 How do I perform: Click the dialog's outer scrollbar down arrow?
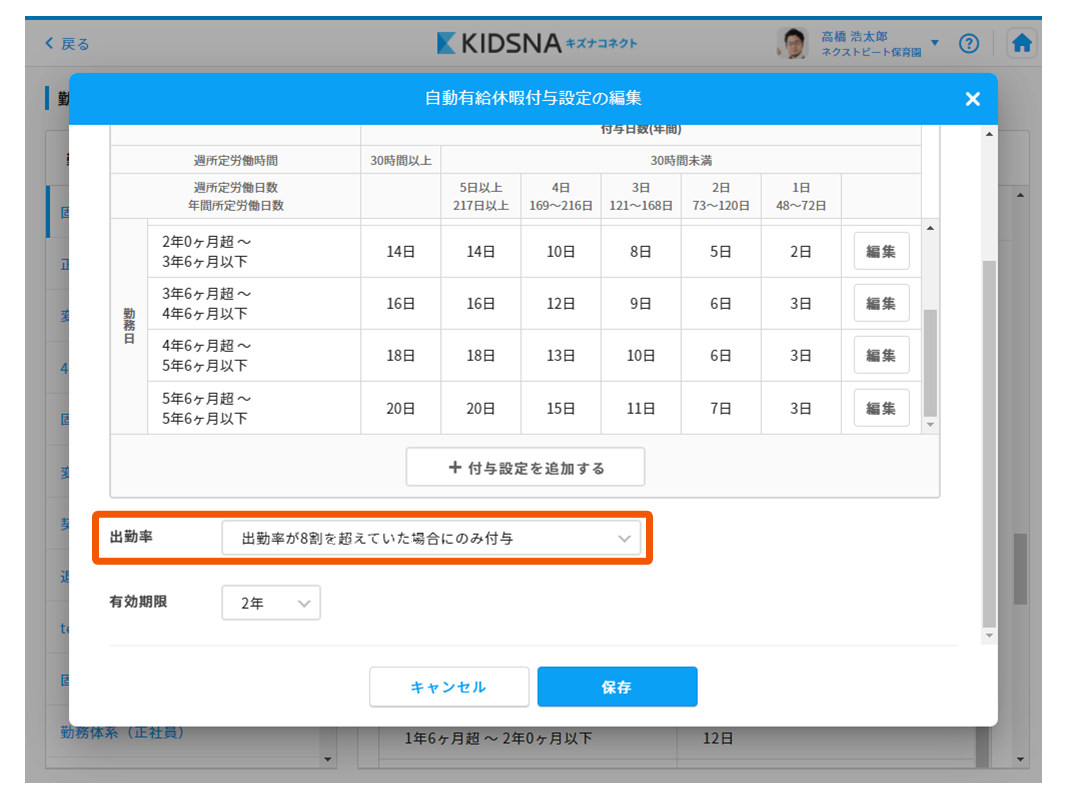(x=989, y=635)
